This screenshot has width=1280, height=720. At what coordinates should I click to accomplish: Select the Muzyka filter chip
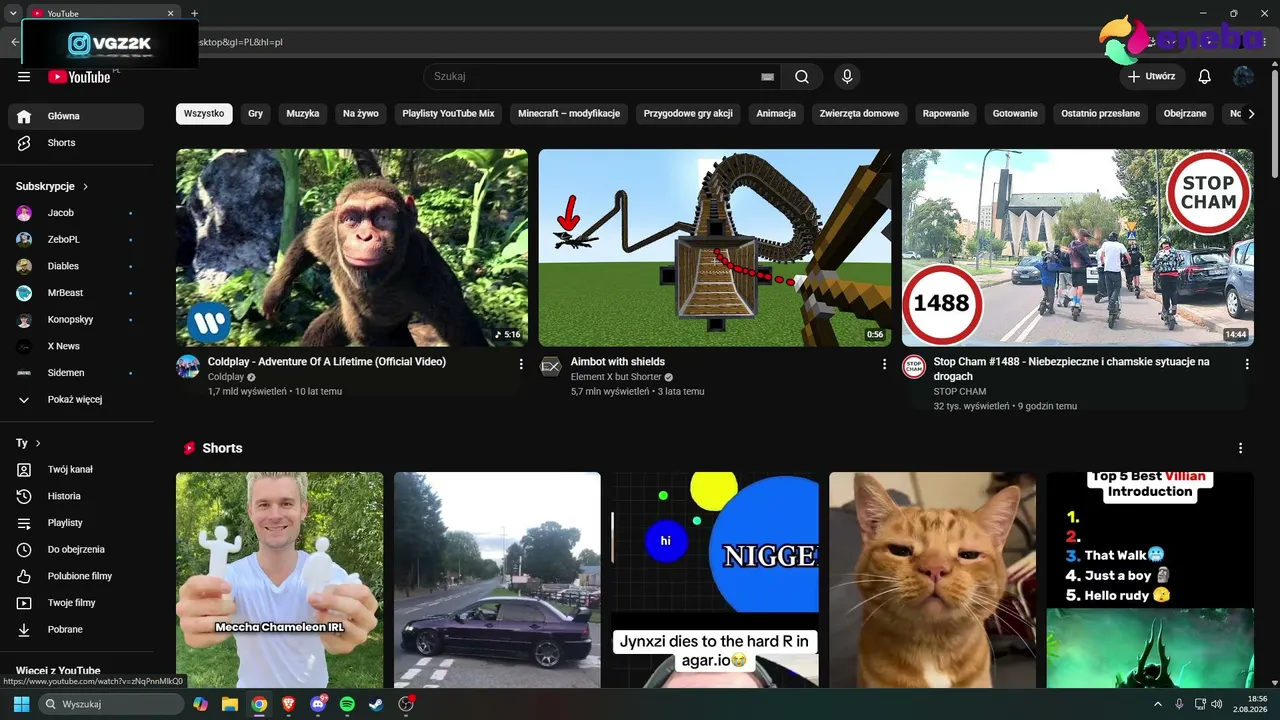pos(303,114)
